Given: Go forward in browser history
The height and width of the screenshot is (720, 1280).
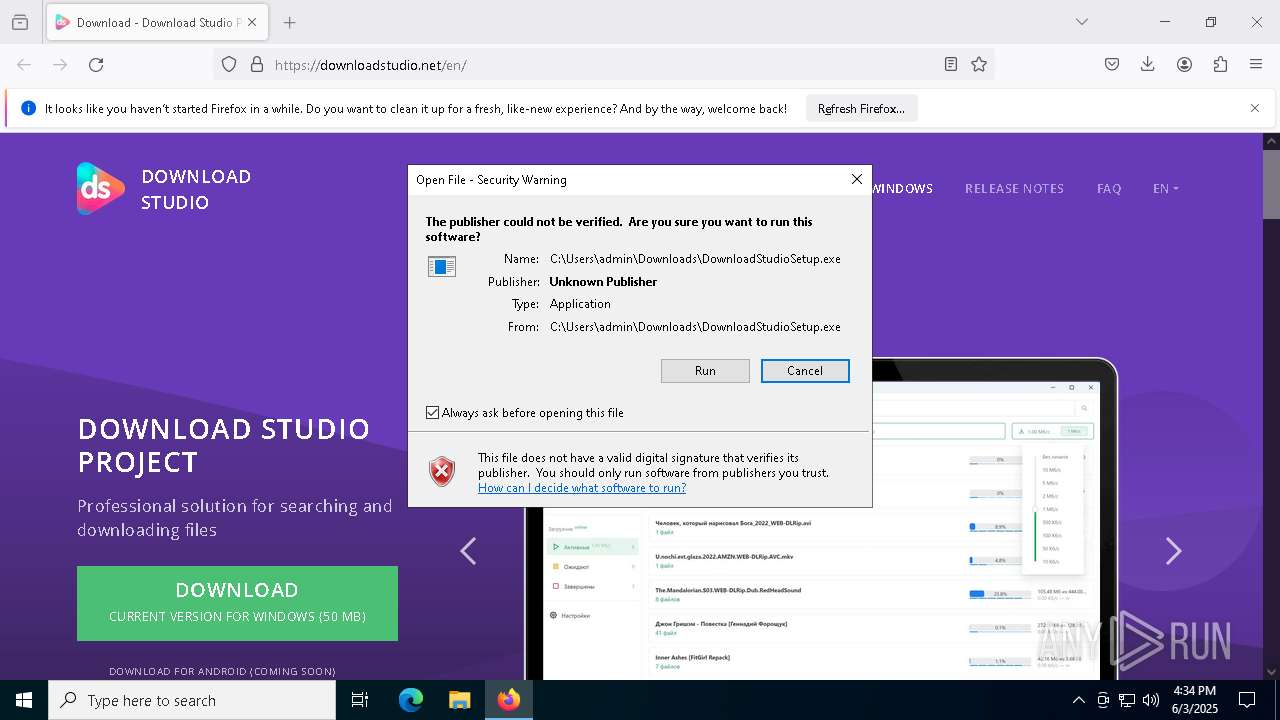Looking at the screenshot, I should point(60,64).
